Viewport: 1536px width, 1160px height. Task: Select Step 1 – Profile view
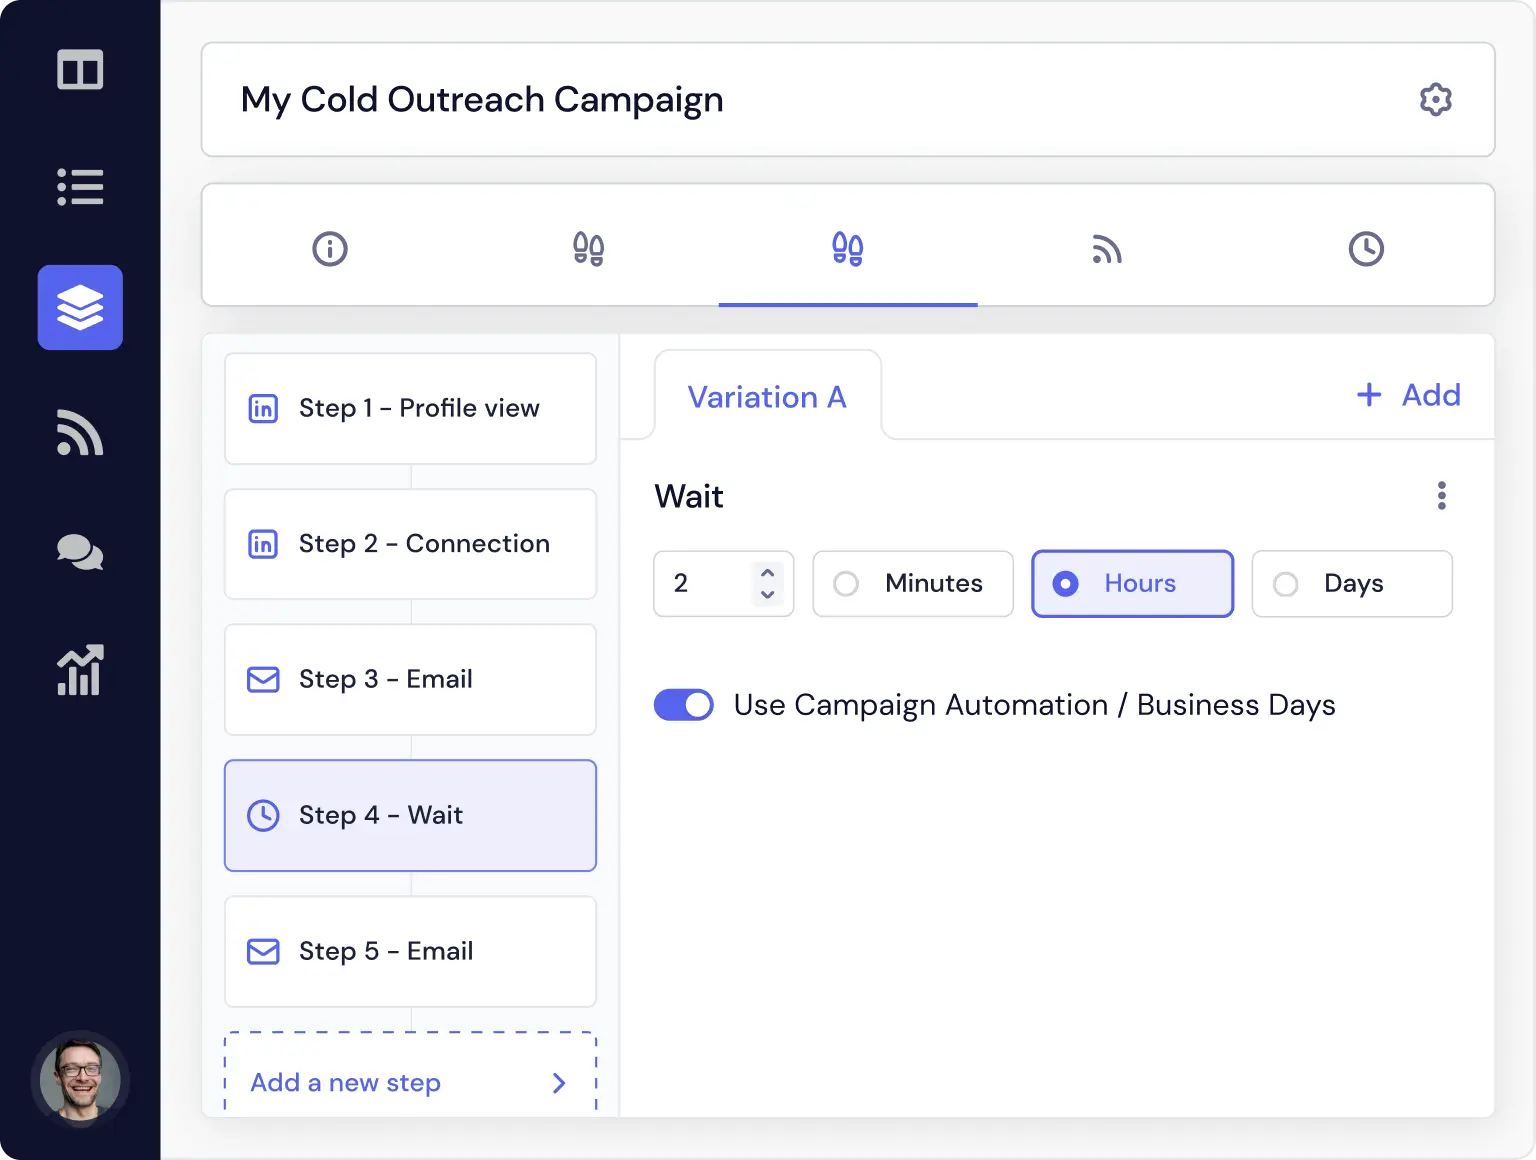tap(411, 408)
